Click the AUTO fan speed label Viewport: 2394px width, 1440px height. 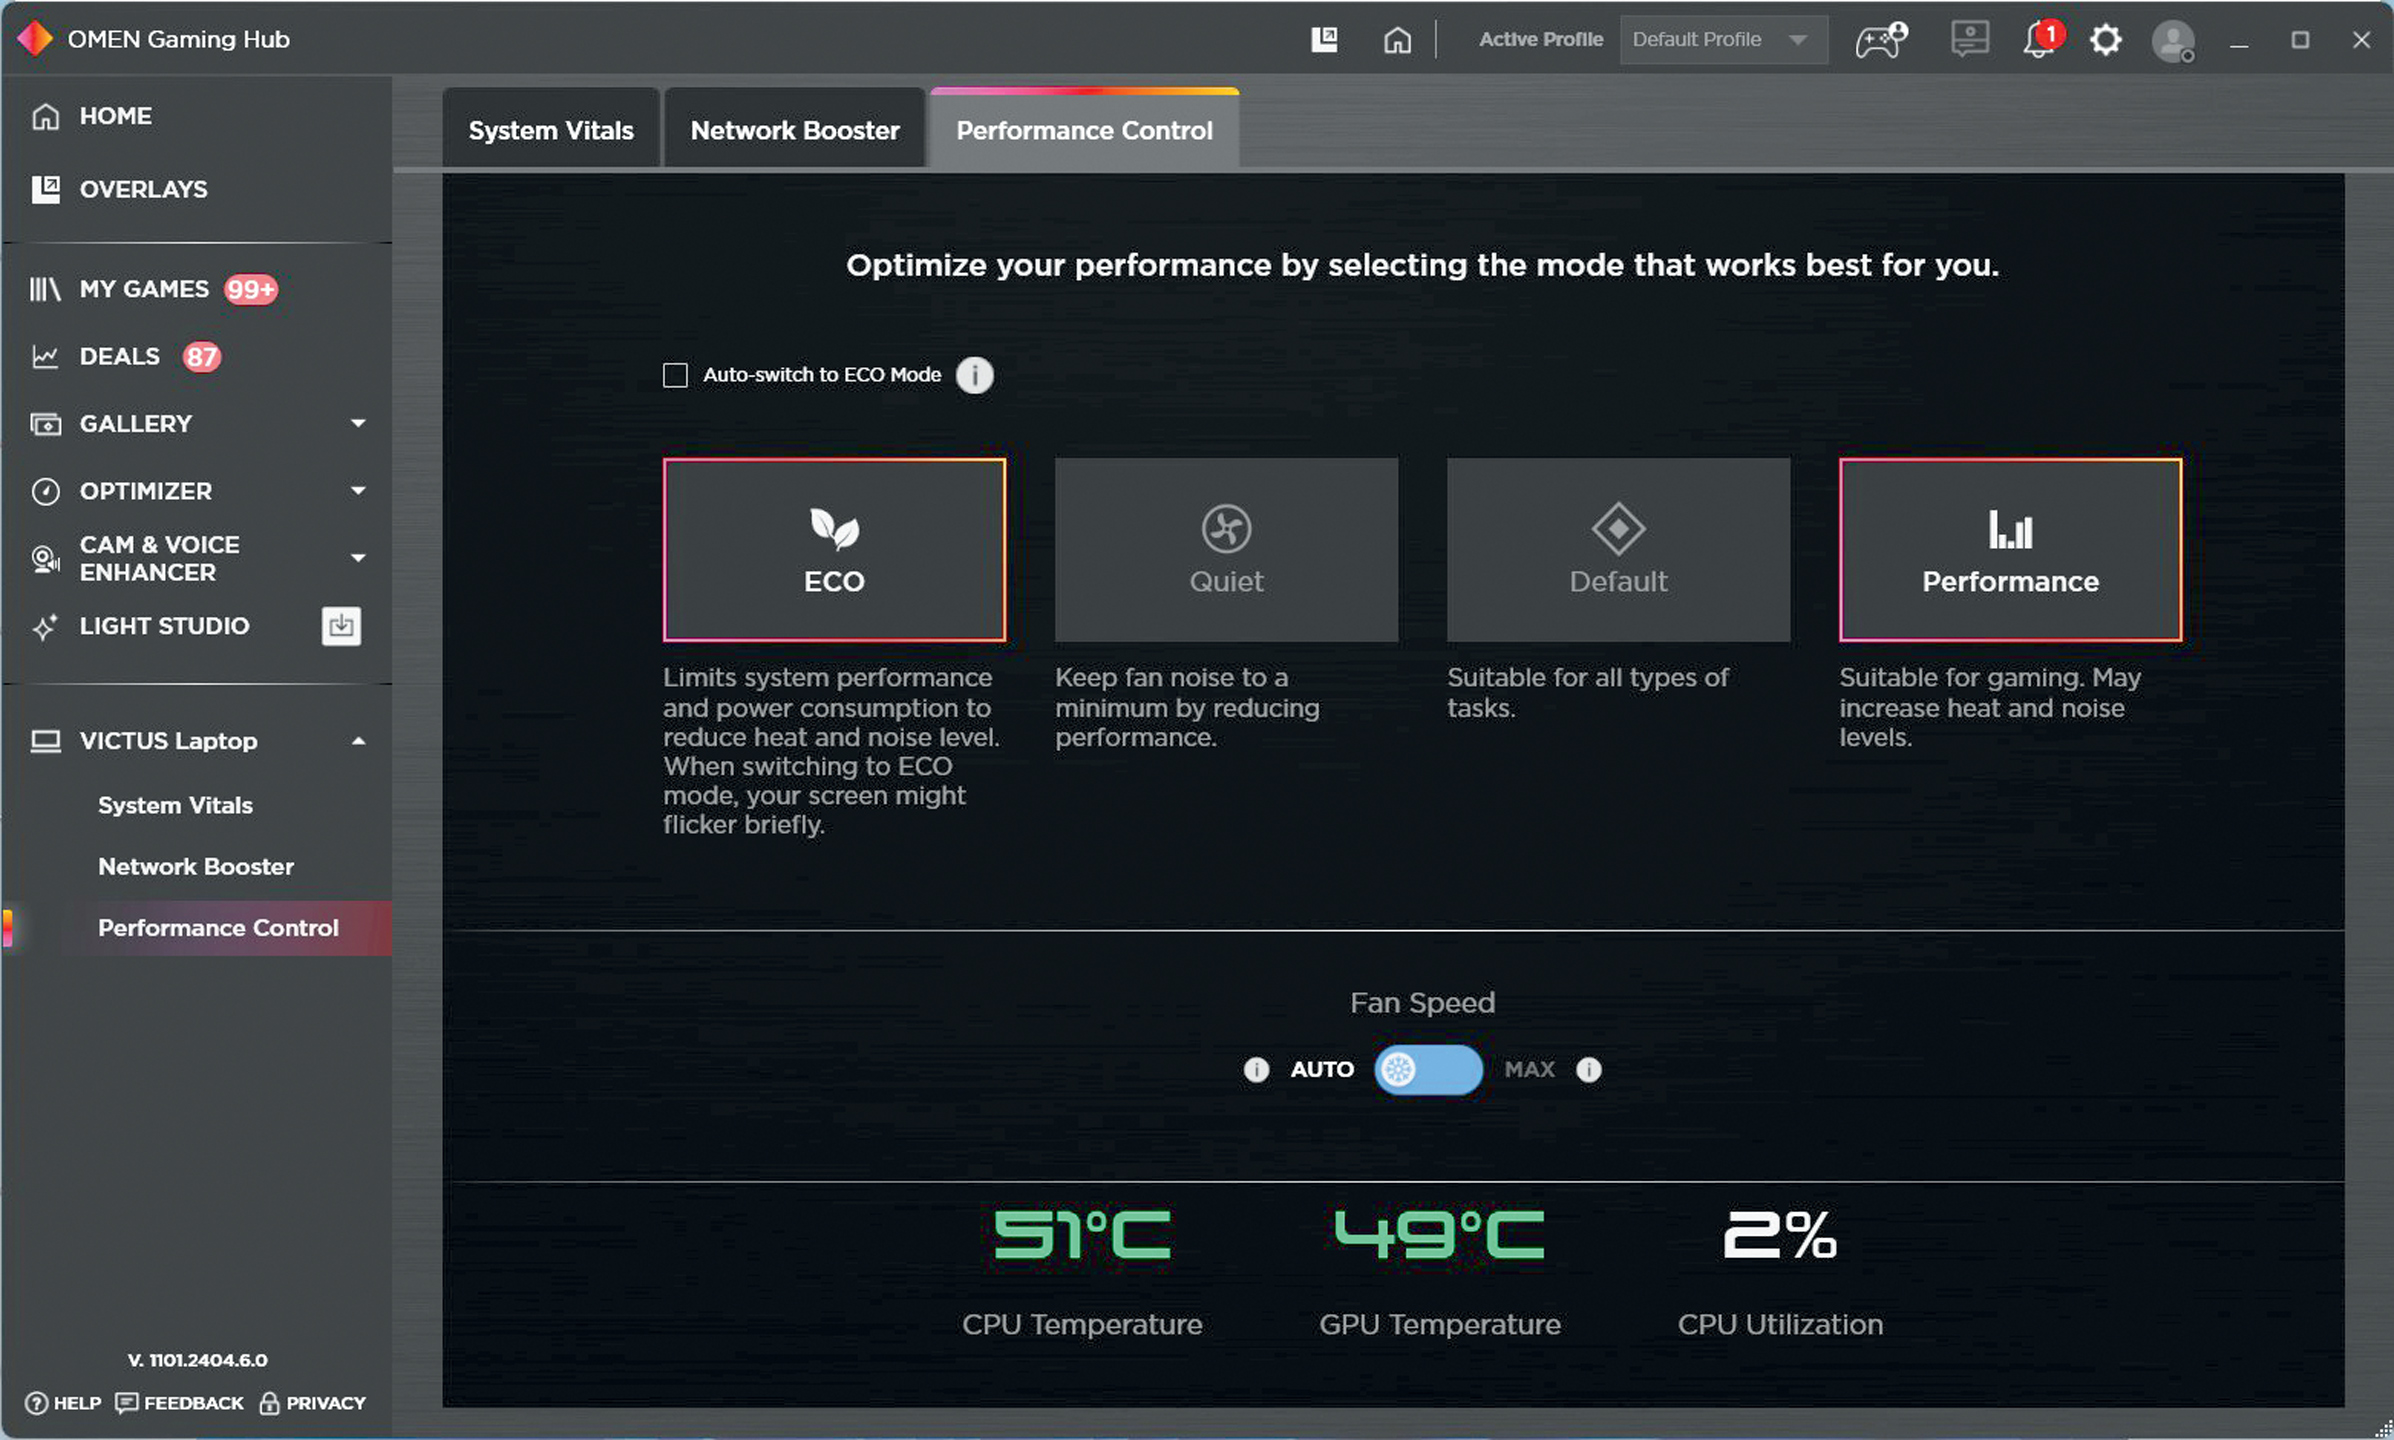pyautogui.click(x=1322, y=1070)
